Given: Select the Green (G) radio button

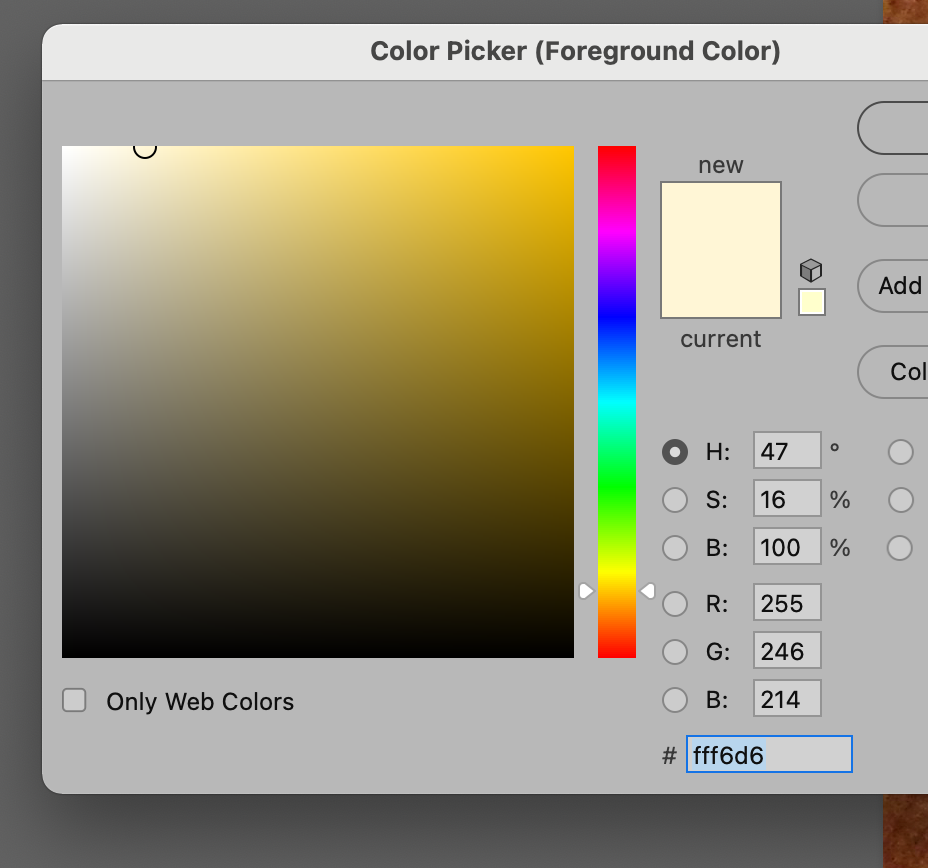Looking at the screenshot, I should [675, 650].
